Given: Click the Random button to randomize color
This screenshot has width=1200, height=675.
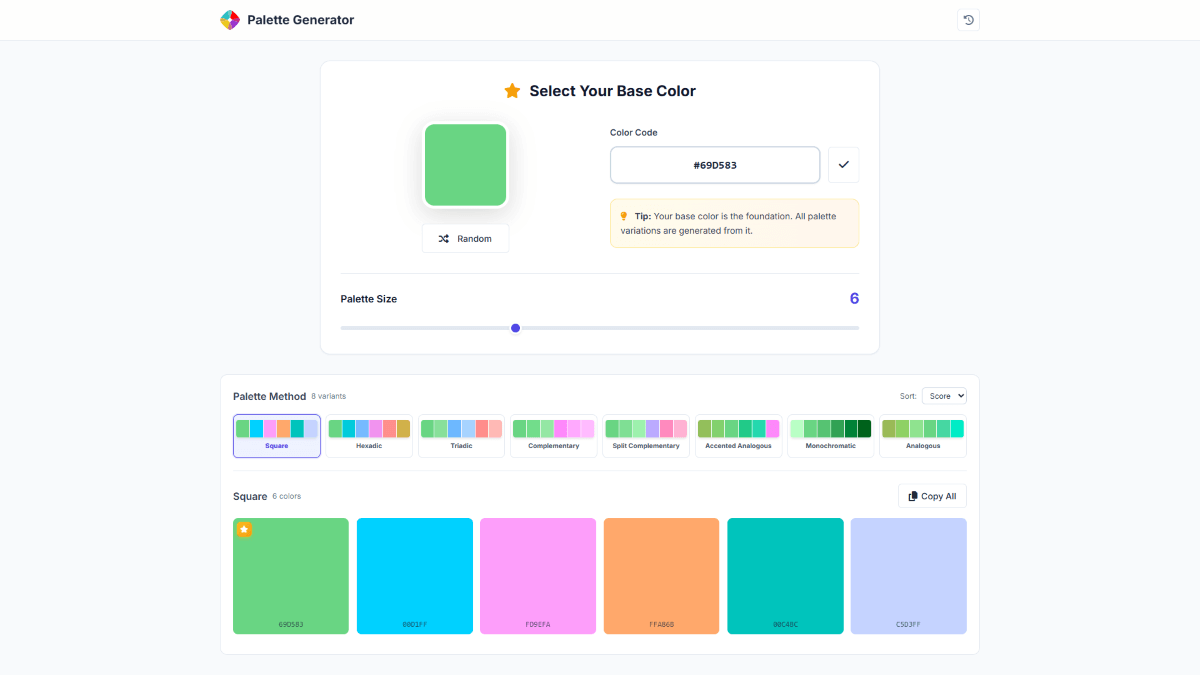Looking at the screenshot, I should tap(465, 238).
